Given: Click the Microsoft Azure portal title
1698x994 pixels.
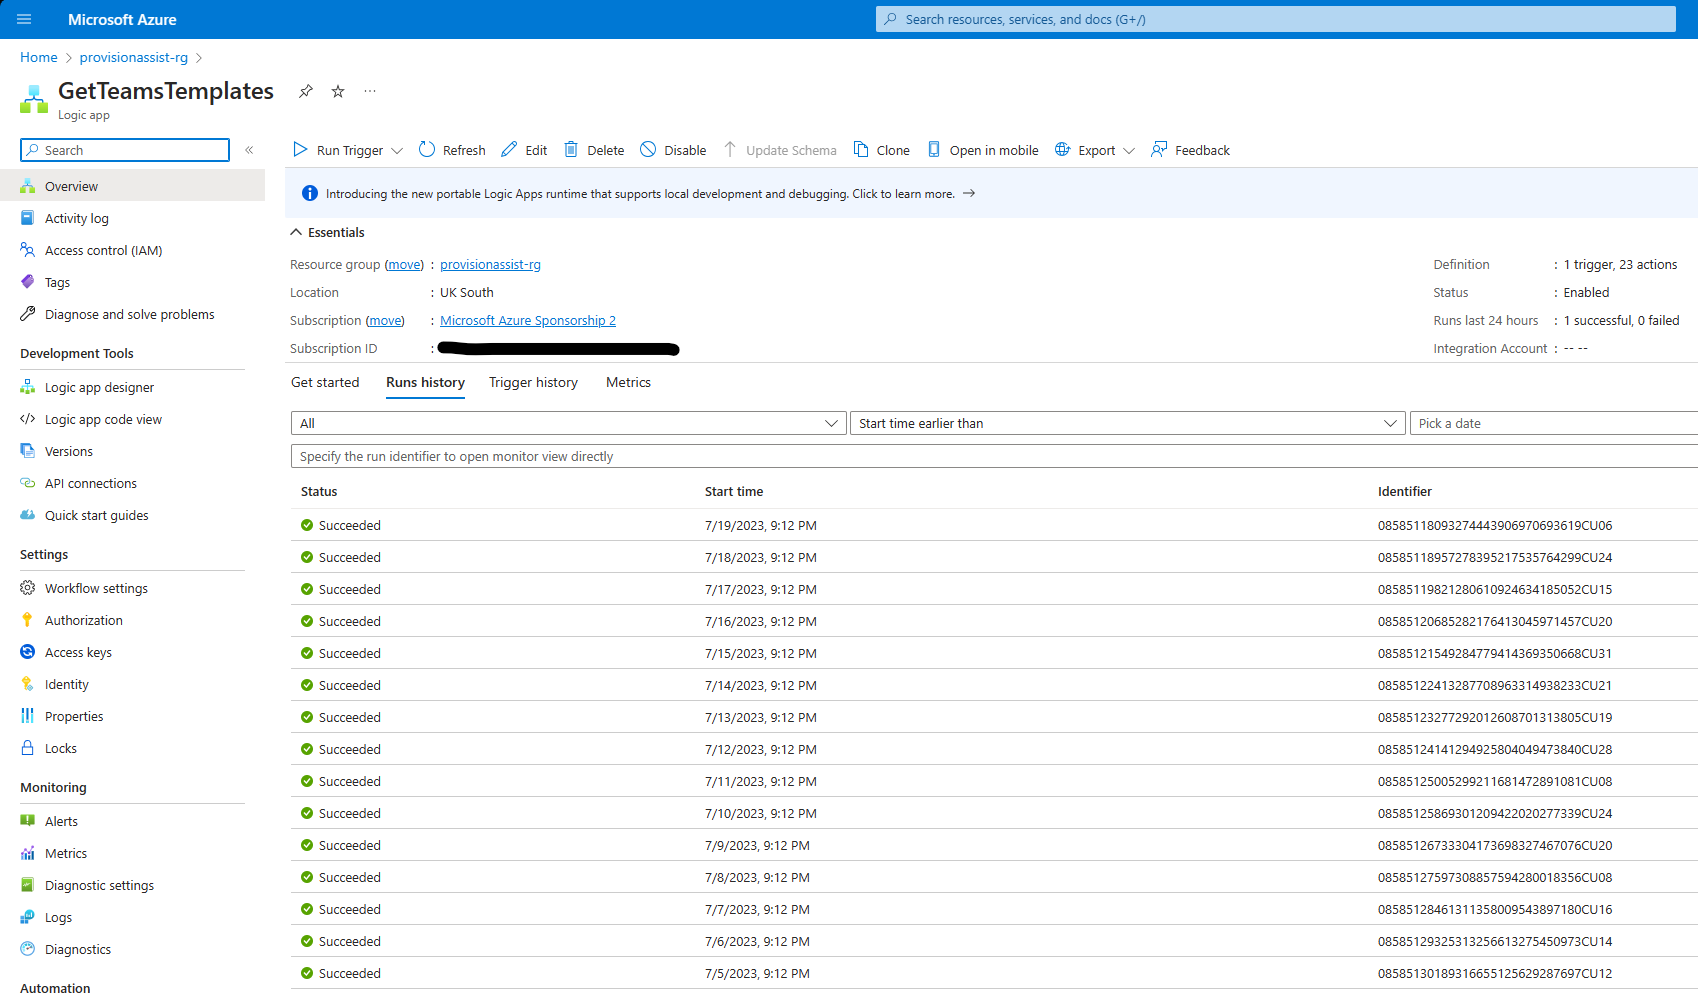Looking at the screenshot, I should (x=122, y=19).
